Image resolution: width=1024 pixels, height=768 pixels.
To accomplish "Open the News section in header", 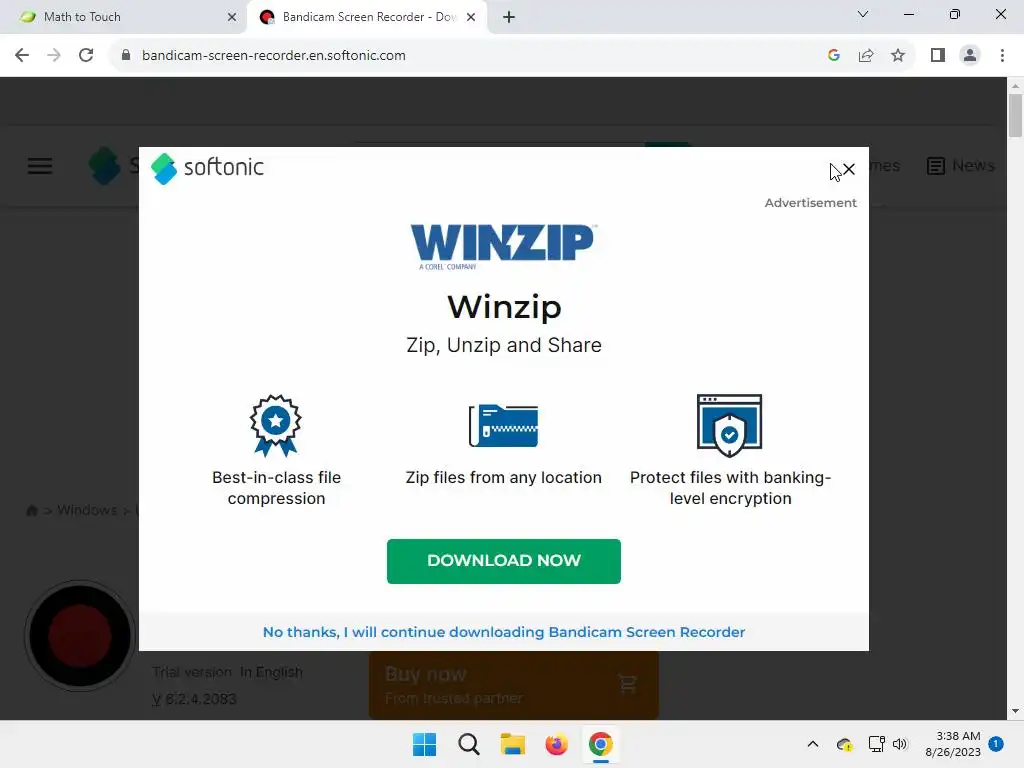I will click(961, 166).
